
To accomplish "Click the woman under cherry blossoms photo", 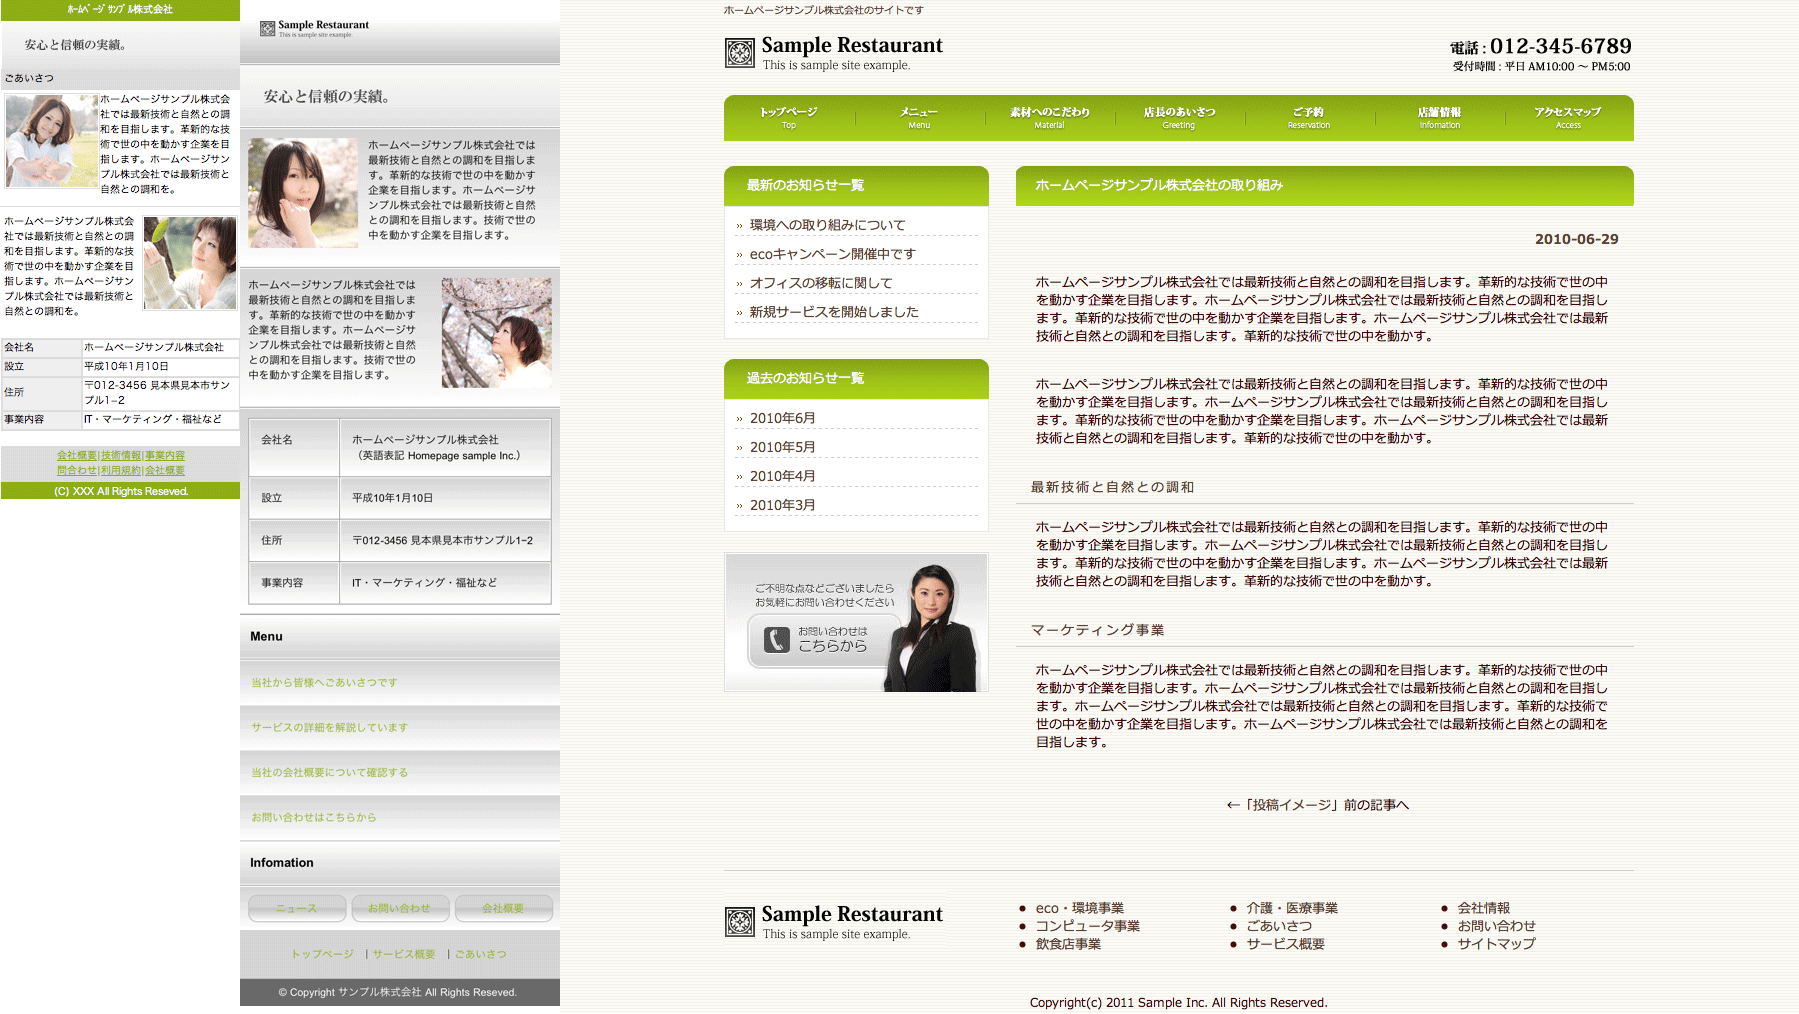I will click(496, 333).
